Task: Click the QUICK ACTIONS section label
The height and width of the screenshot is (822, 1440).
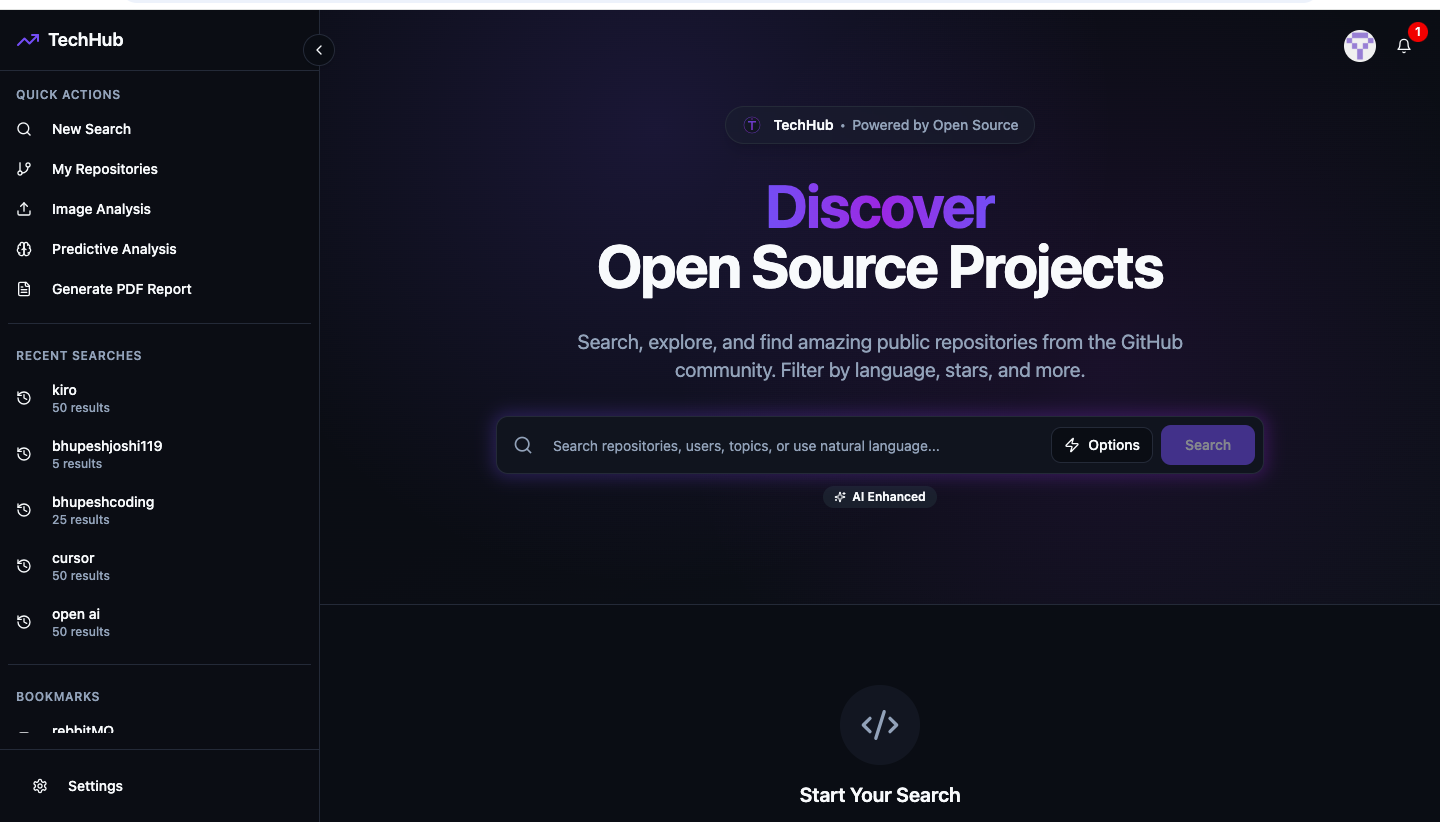Action: tap(68, 95)
